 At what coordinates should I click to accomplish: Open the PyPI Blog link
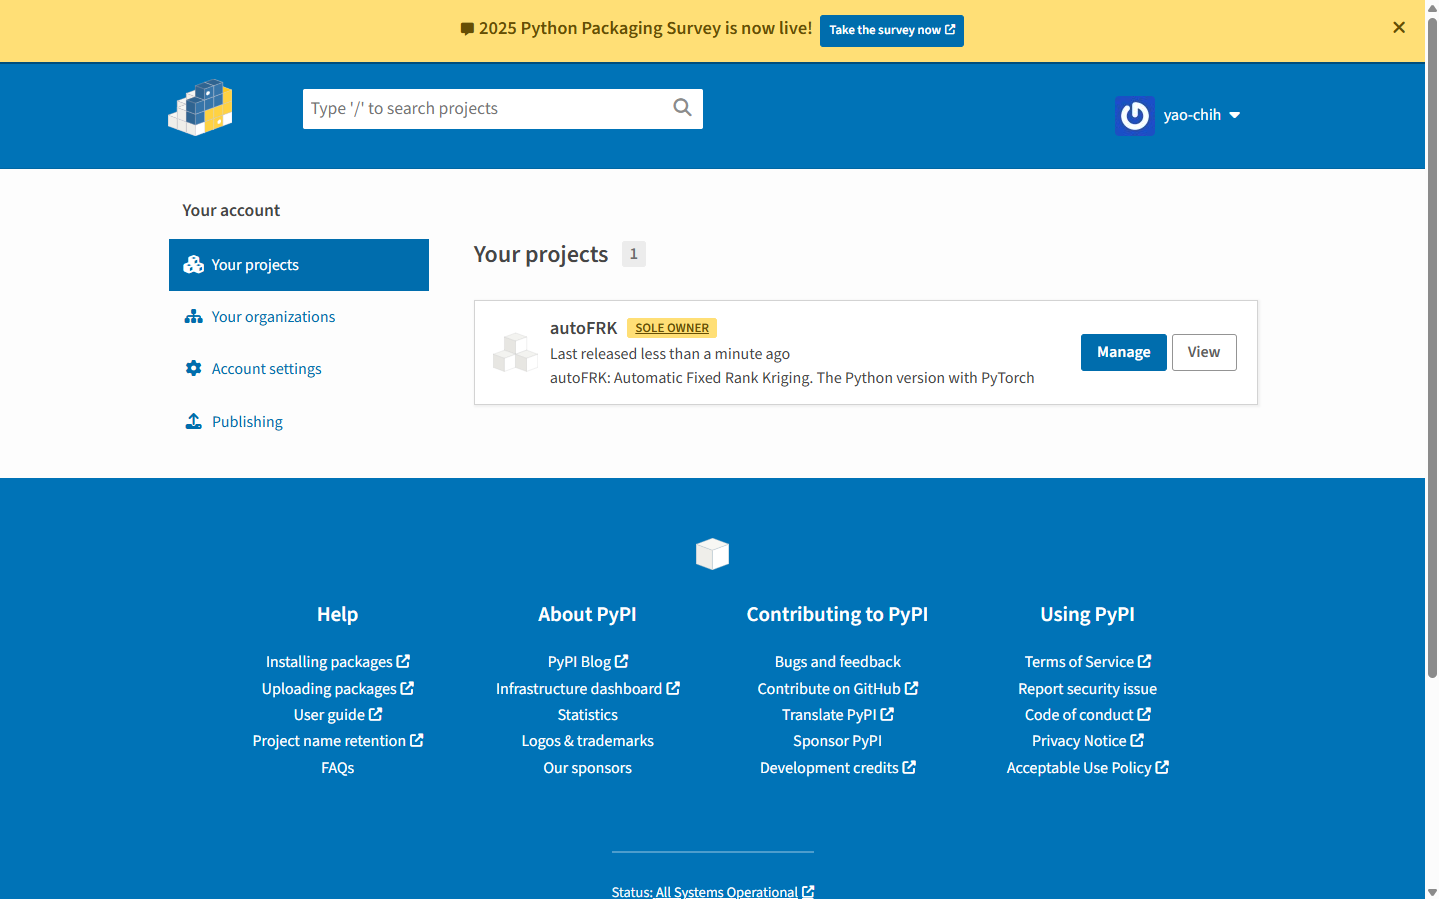coord(588,662)
